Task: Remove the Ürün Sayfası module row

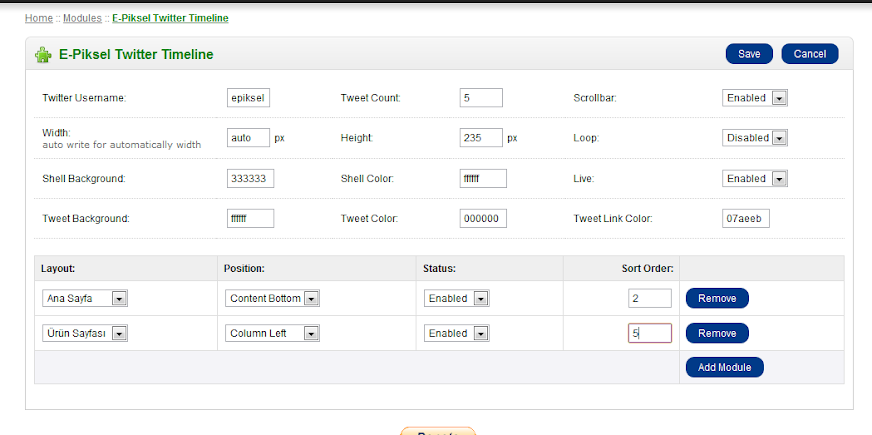Action: [x=717, y=333]
